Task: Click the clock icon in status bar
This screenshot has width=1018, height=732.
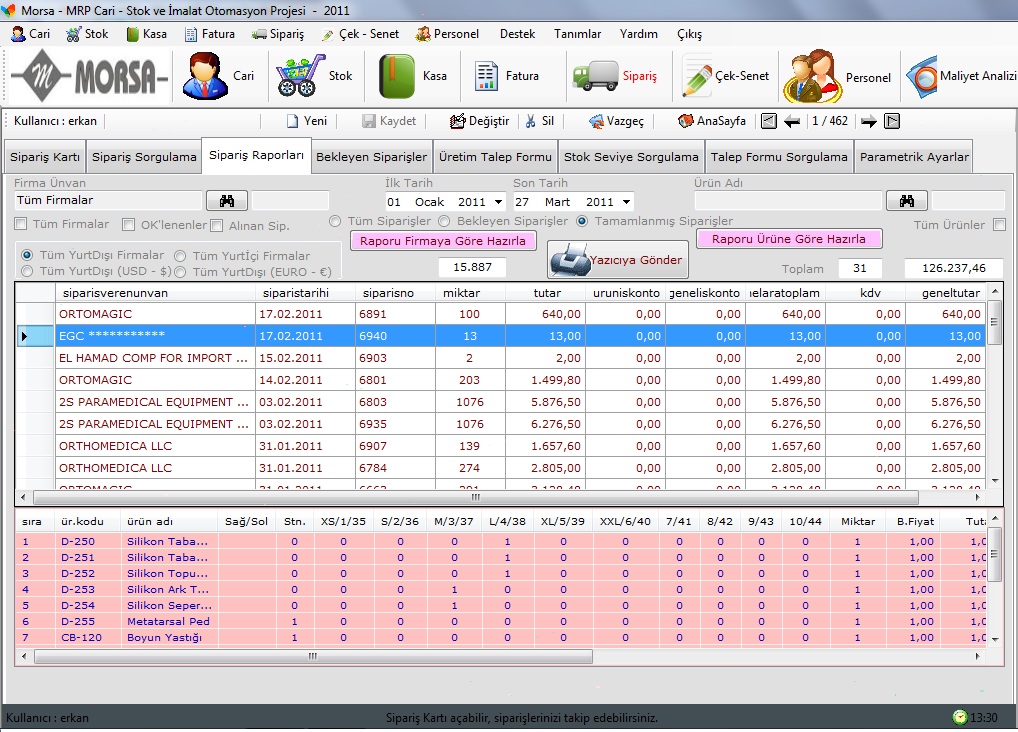Action: point(960,717)
